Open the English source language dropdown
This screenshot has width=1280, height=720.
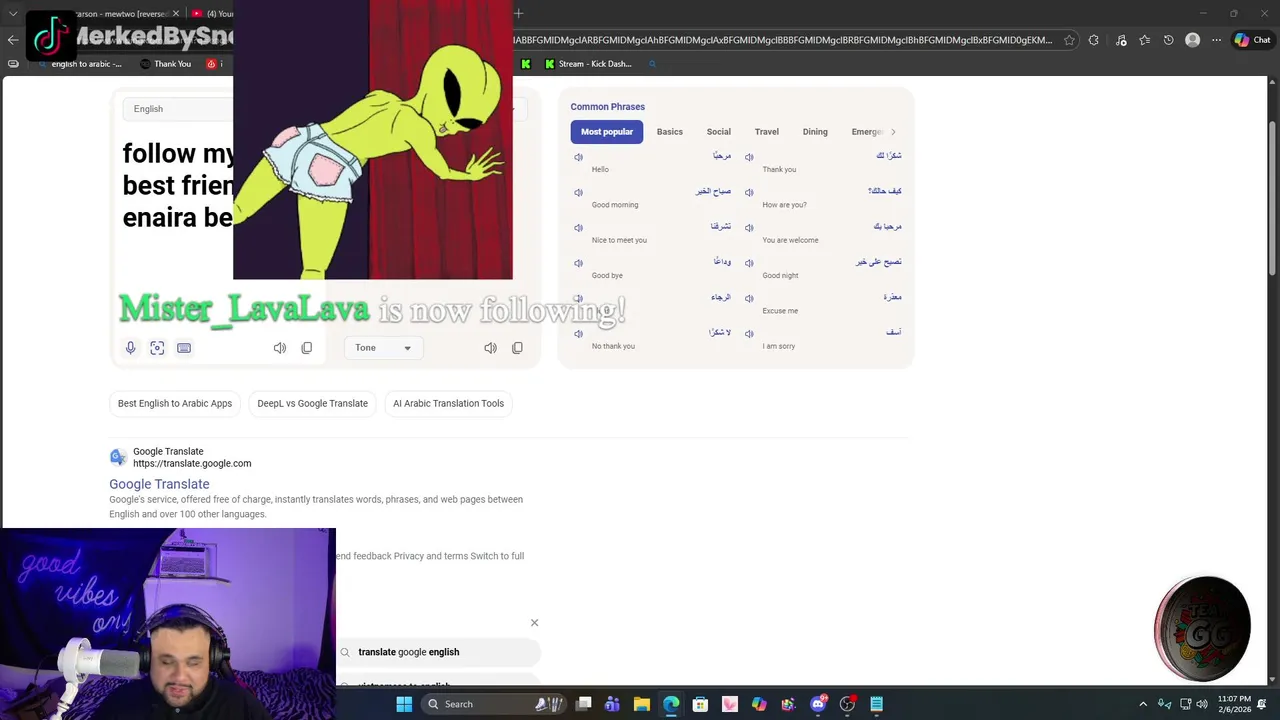tap(178, 109)
